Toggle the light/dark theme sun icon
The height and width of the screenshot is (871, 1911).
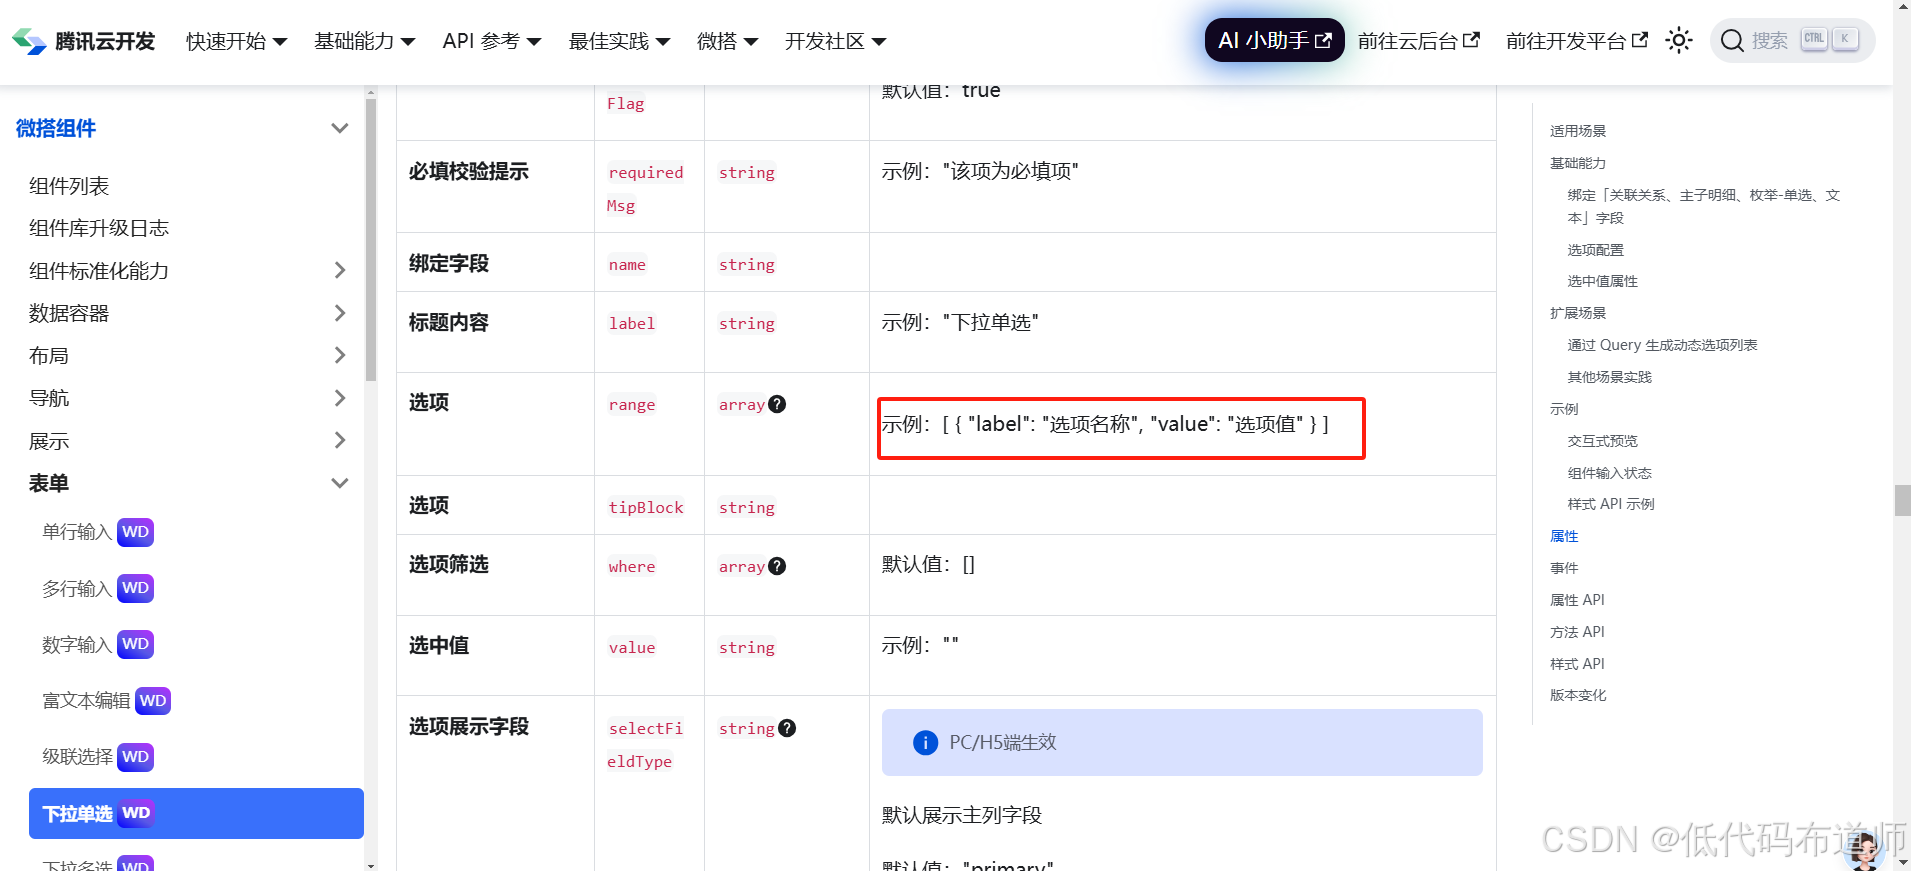coord(1679,41)
